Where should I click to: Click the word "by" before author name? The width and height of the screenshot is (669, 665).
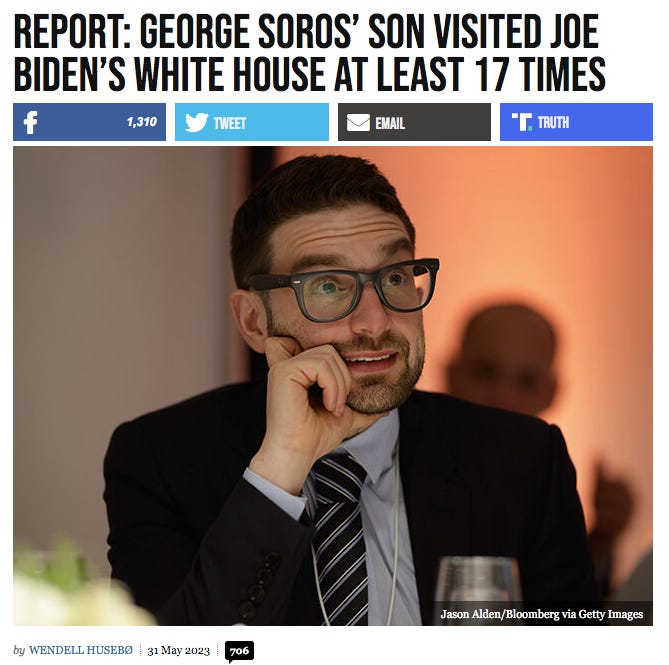tap(19, 650)
